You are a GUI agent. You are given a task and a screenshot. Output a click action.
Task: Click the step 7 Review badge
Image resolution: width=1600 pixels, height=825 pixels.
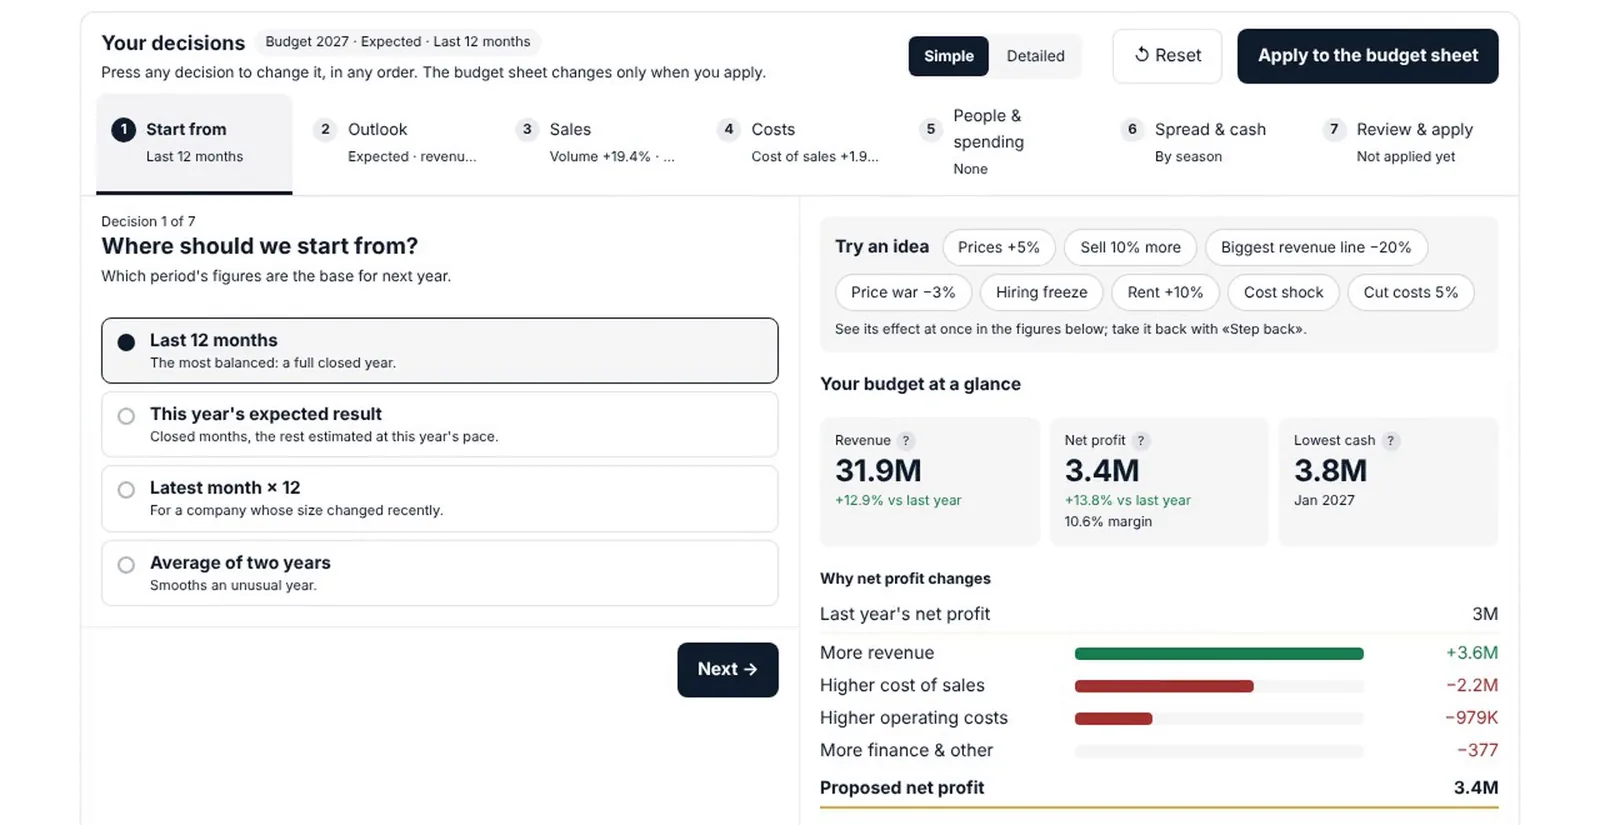1334,129
